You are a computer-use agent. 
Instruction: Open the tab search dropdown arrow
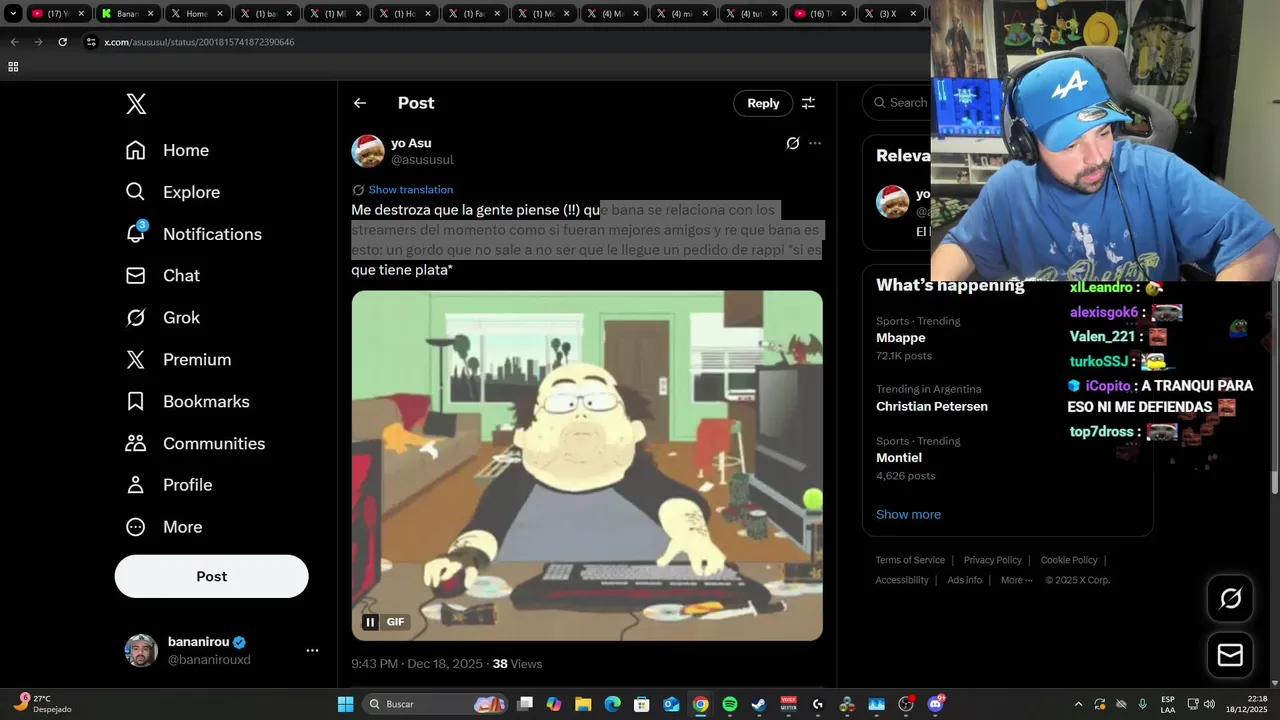click(x=13, y=14)
